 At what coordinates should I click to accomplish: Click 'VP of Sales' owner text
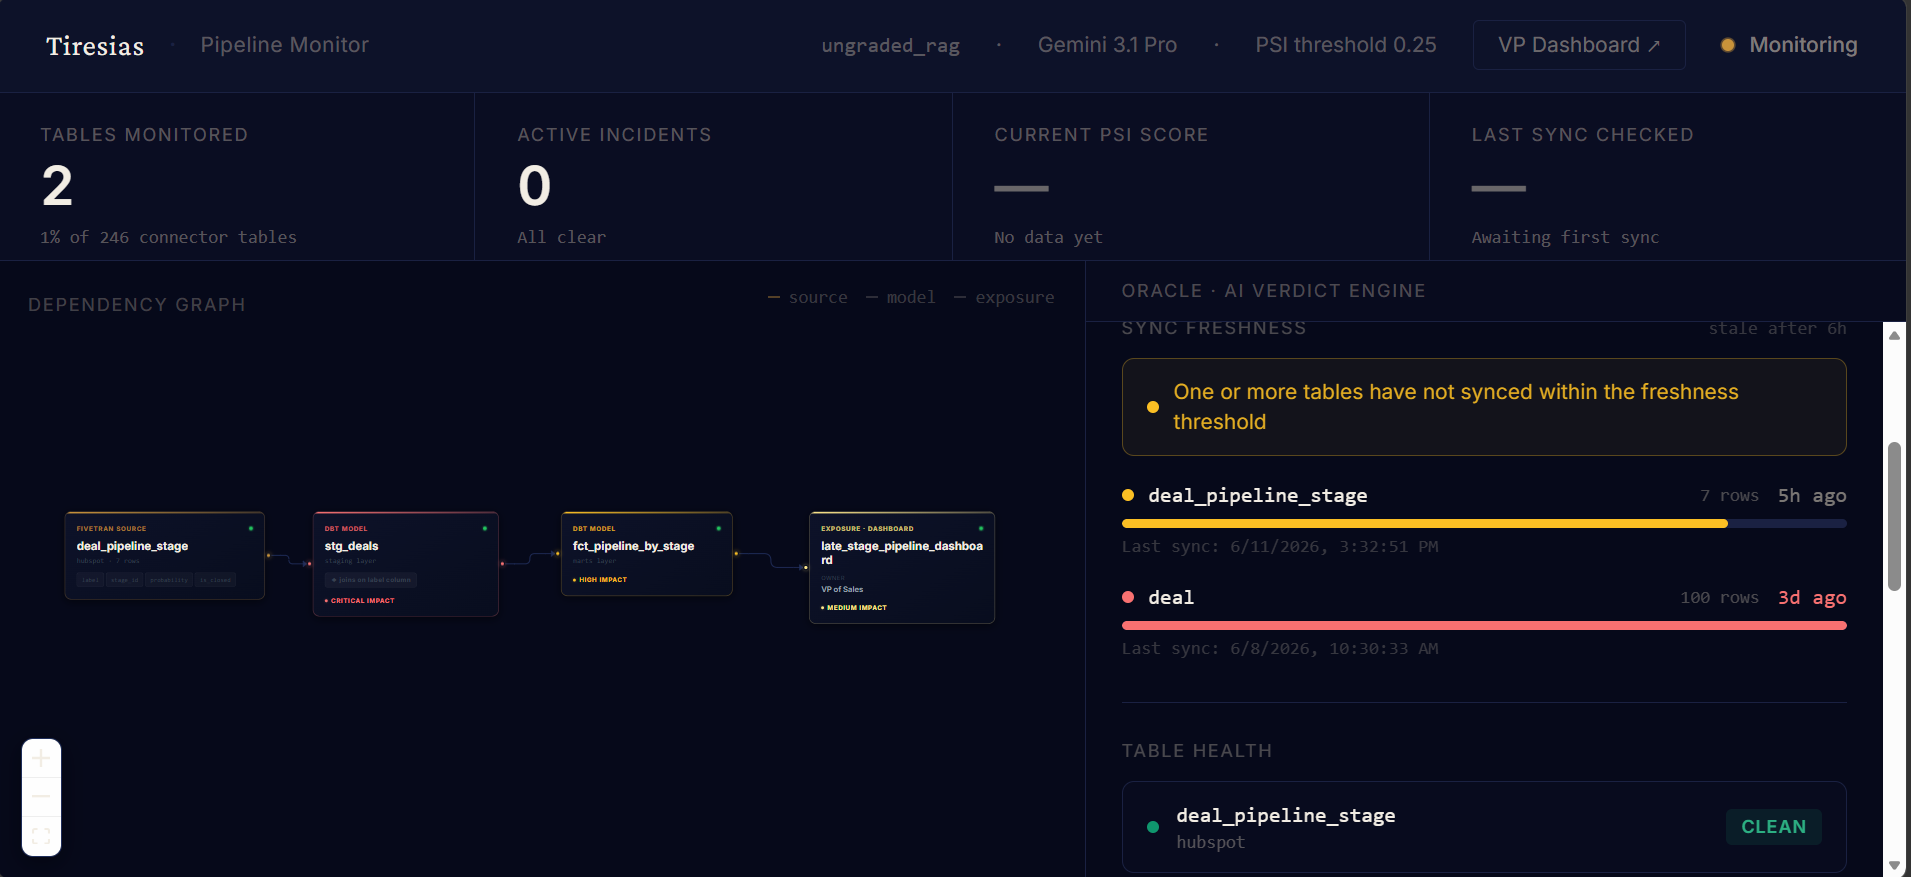coord(842,589)
